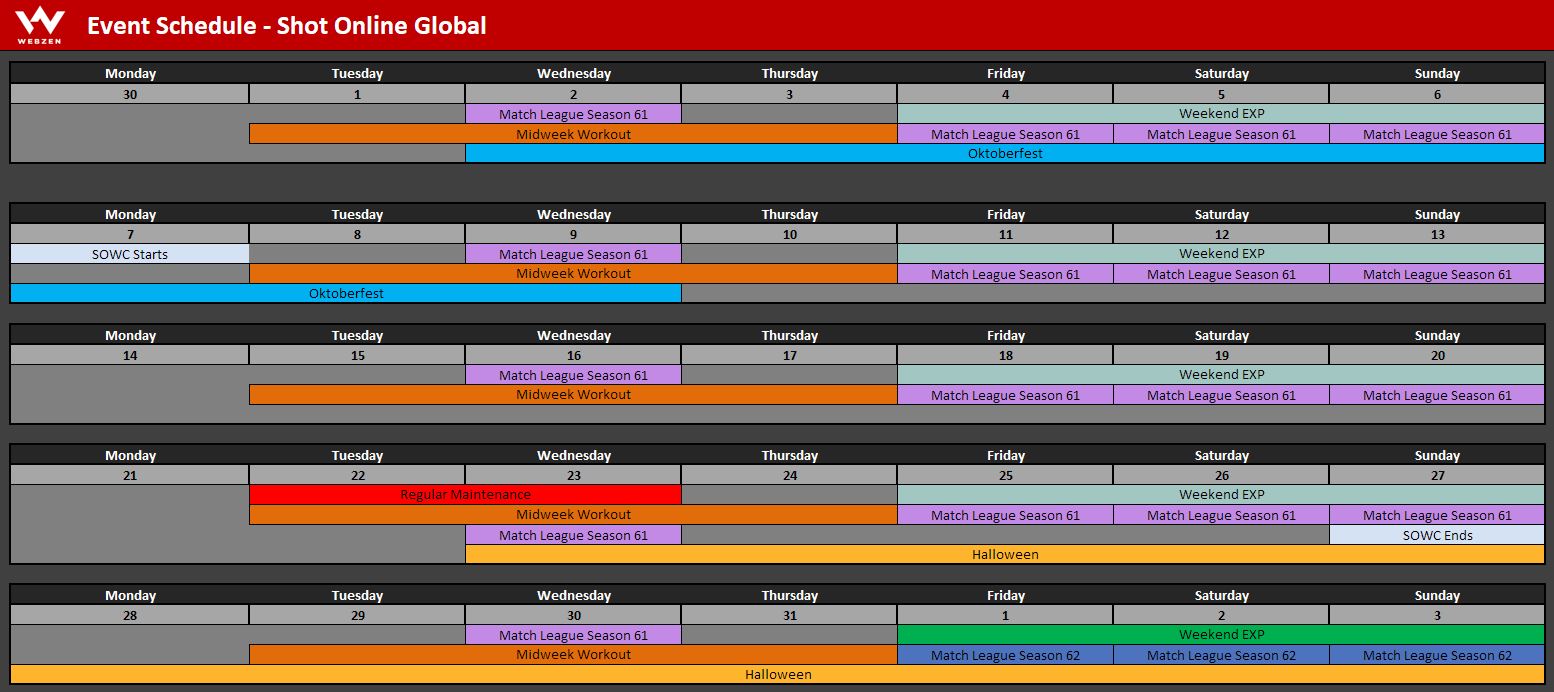Select the date cell 24 under Thursday
Image resolution: width=1554 pixels, height=692 pixels.
click(789, 475)
